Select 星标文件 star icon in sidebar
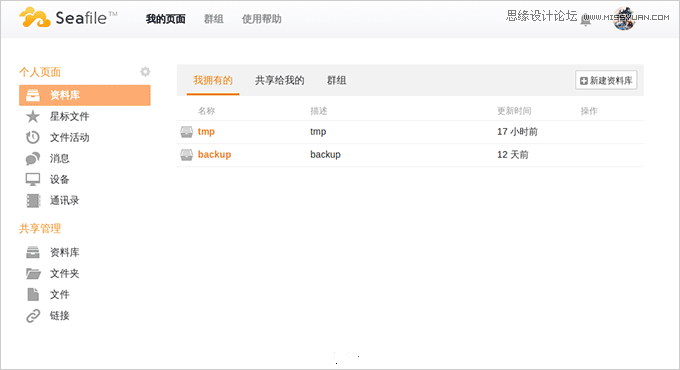This screenshot has width=680, height=370. point(33,116)
